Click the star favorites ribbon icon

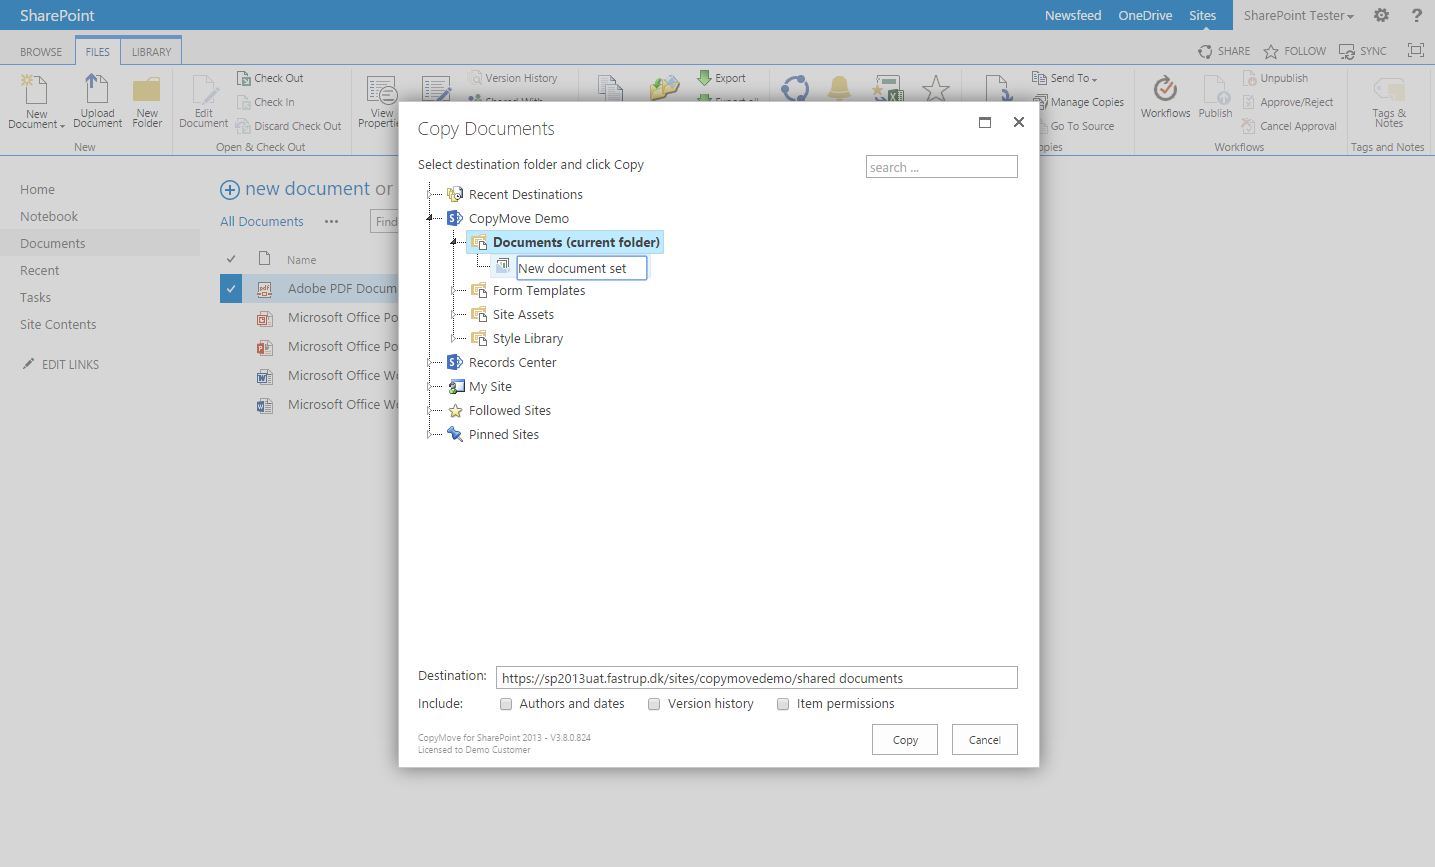point(936,88)
